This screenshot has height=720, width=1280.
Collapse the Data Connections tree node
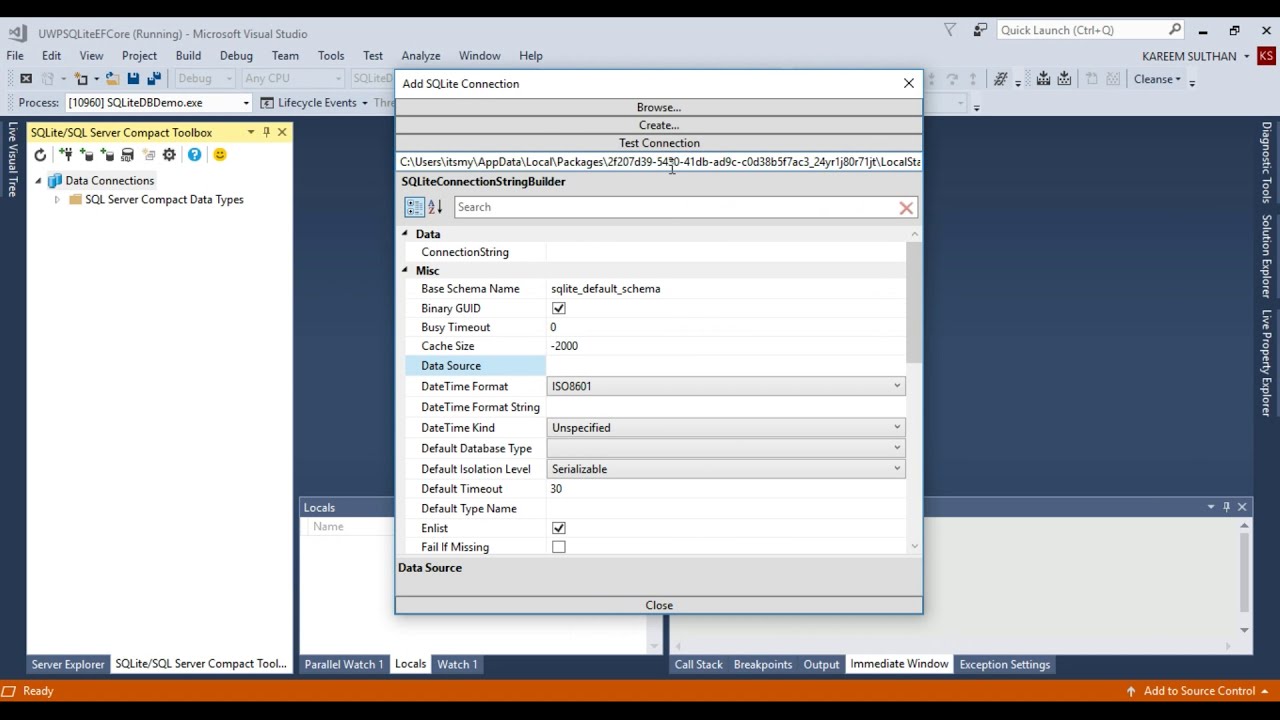[x=38, y=181]
